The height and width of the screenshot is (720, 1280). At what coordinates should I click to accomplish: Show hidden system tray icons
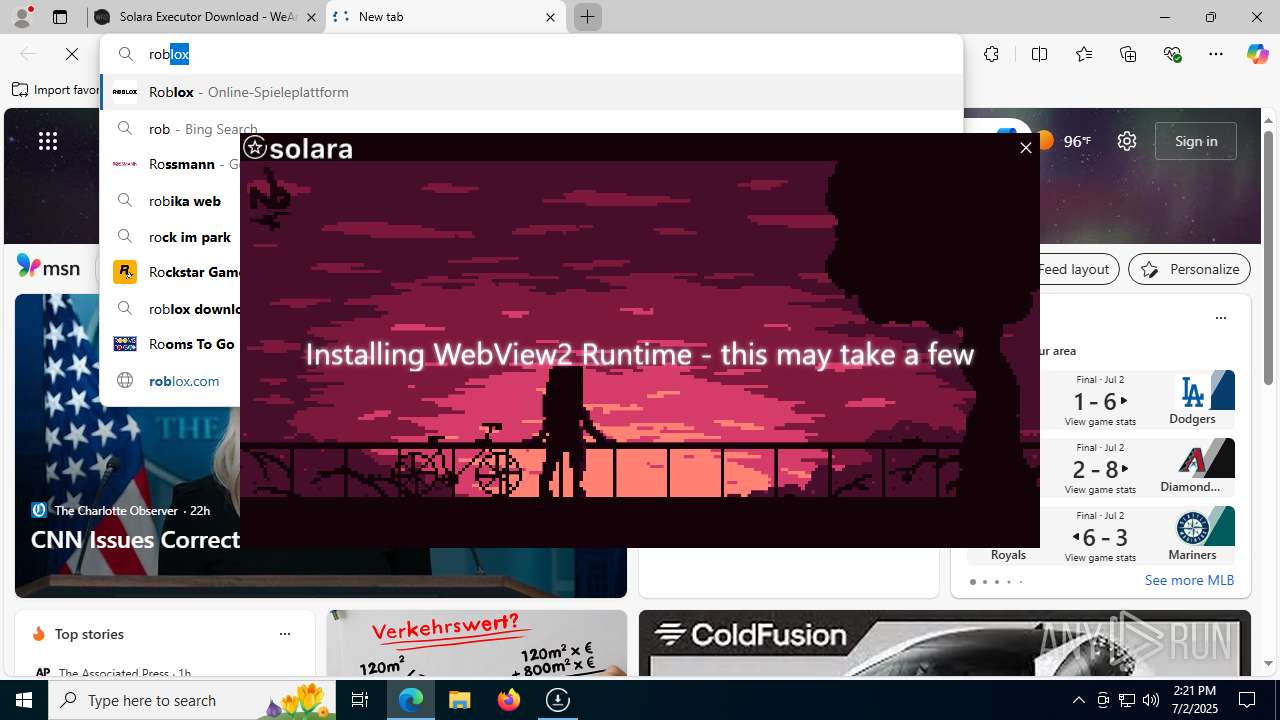1078,700
